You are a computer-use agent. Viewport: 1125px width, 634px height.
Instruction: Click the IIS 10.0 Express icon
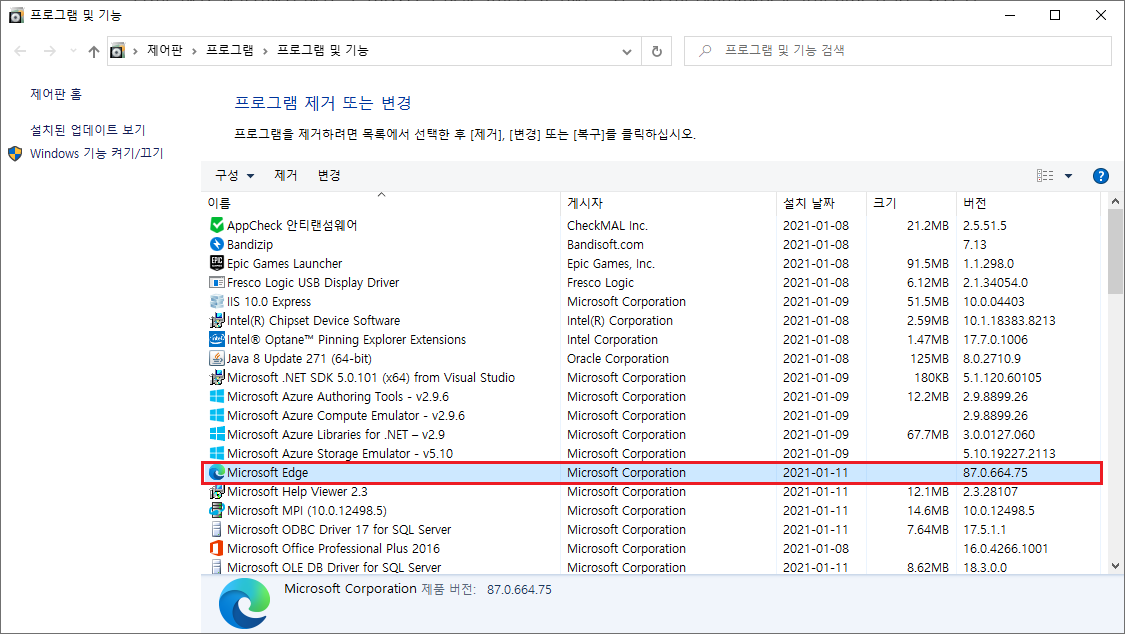pyautogui.click(x=217, y=301)
